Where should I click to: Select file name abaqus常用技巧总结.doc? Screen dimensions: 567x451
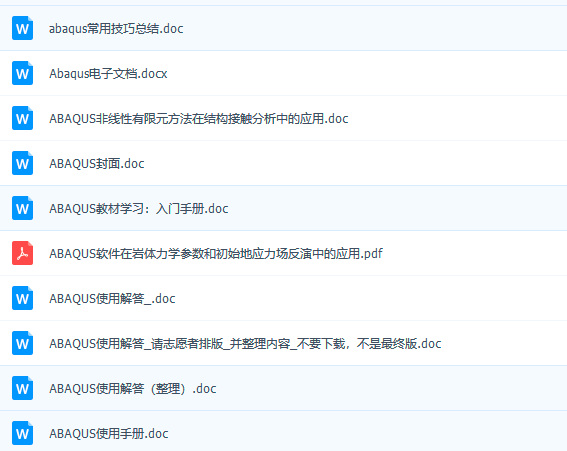coord(116,28)
